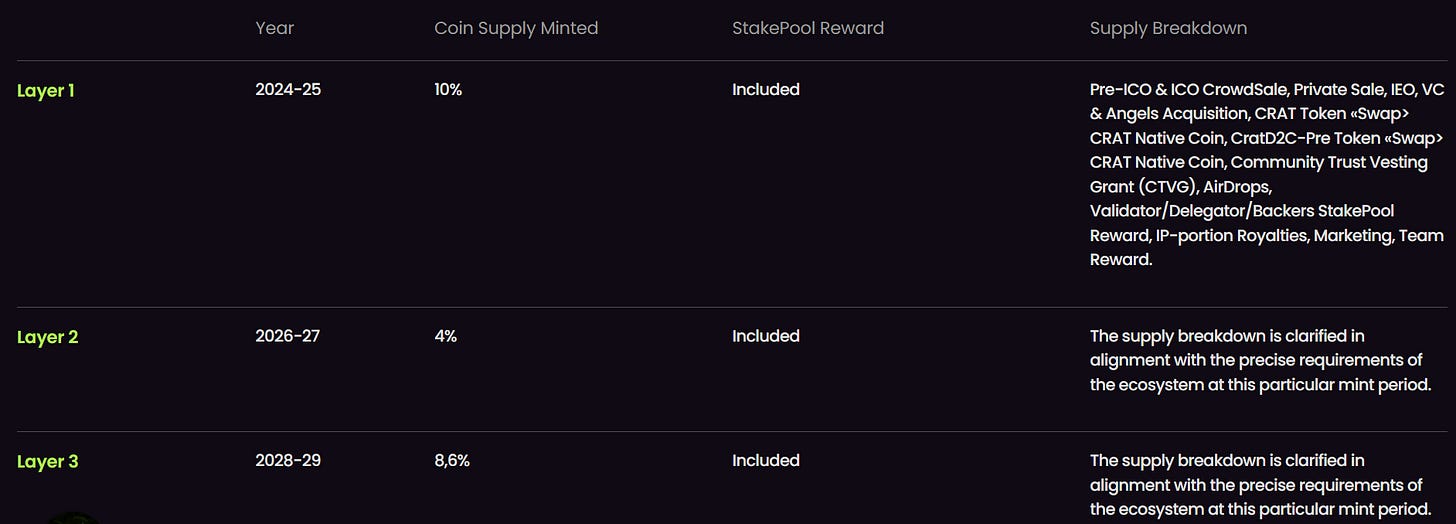Select the green Layer 1 label

pyautogui.click(x=46, y=91)
